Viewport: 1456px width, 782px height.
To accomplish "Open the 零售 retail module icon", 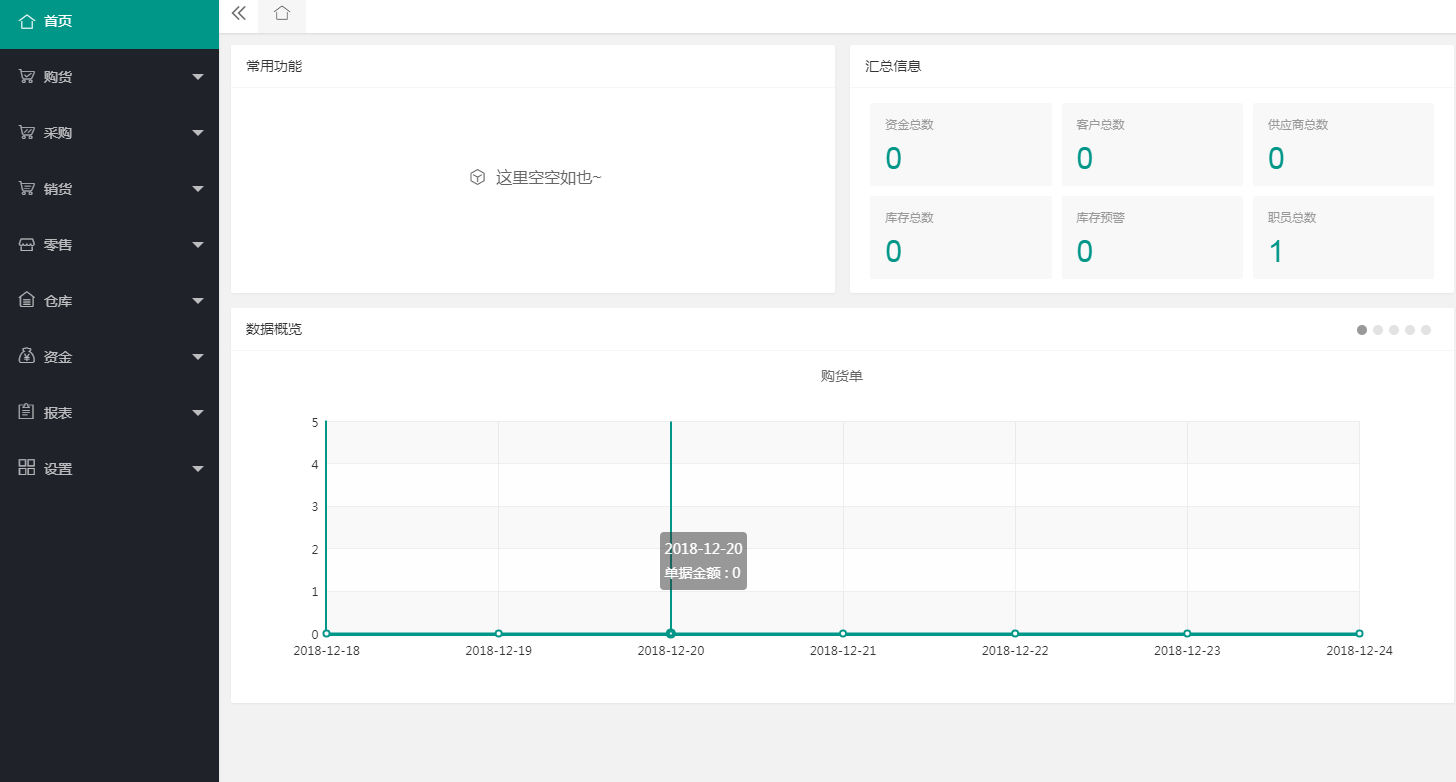I will pyautogui.click(x=26, y=244).
